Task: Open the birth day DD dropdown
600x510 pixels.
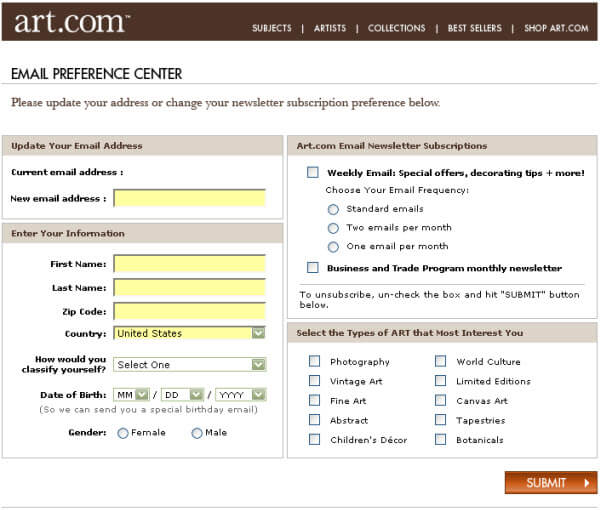Action: (183, 394)
